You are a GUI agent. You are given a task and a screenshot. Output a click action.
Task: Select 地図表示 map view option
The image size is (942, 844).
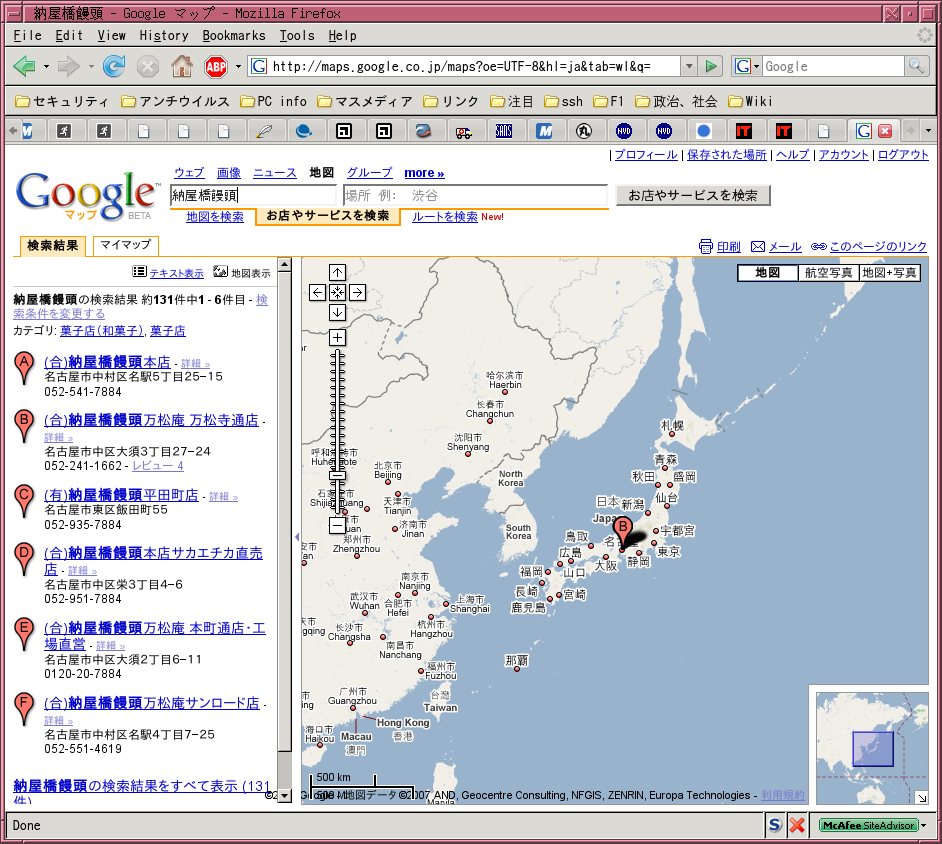[x=251, y=273]
